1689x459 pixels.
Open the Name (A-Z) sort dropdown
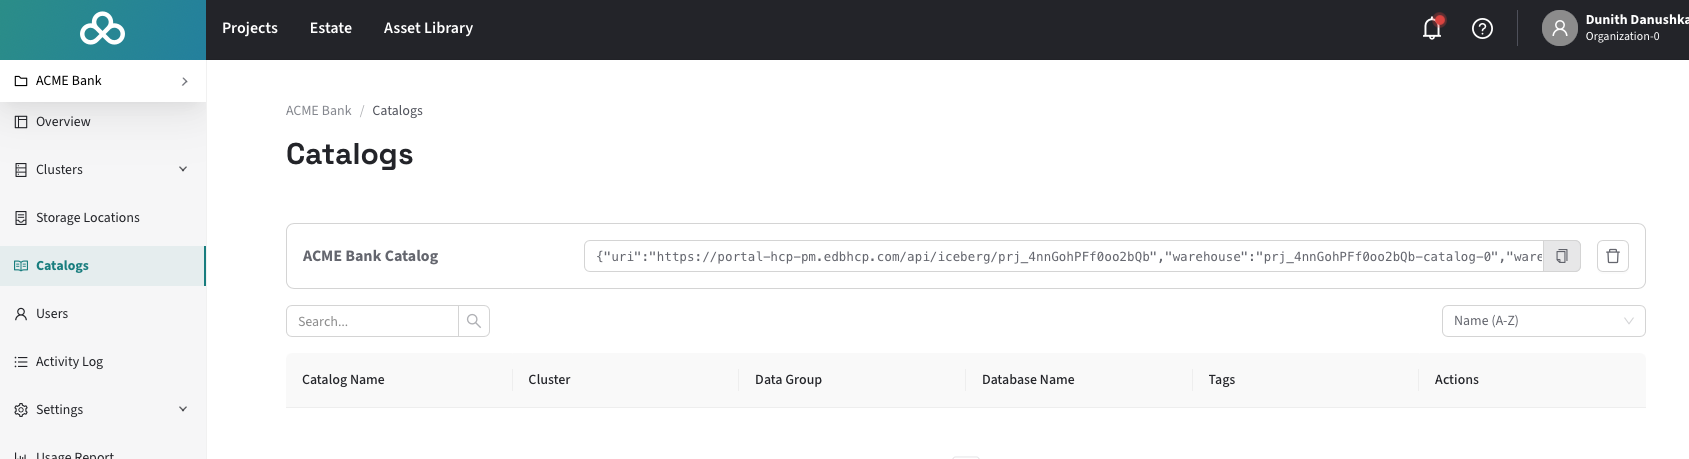1543,321
